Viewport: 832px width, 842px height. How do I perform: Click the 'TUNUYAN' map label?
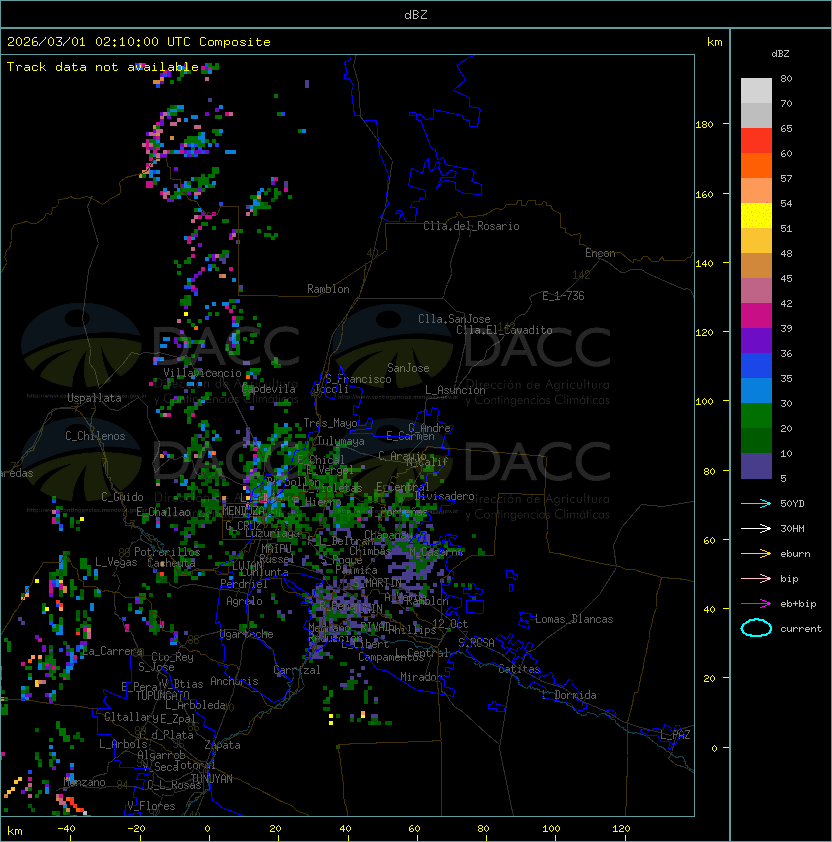[x=212, y=779]
